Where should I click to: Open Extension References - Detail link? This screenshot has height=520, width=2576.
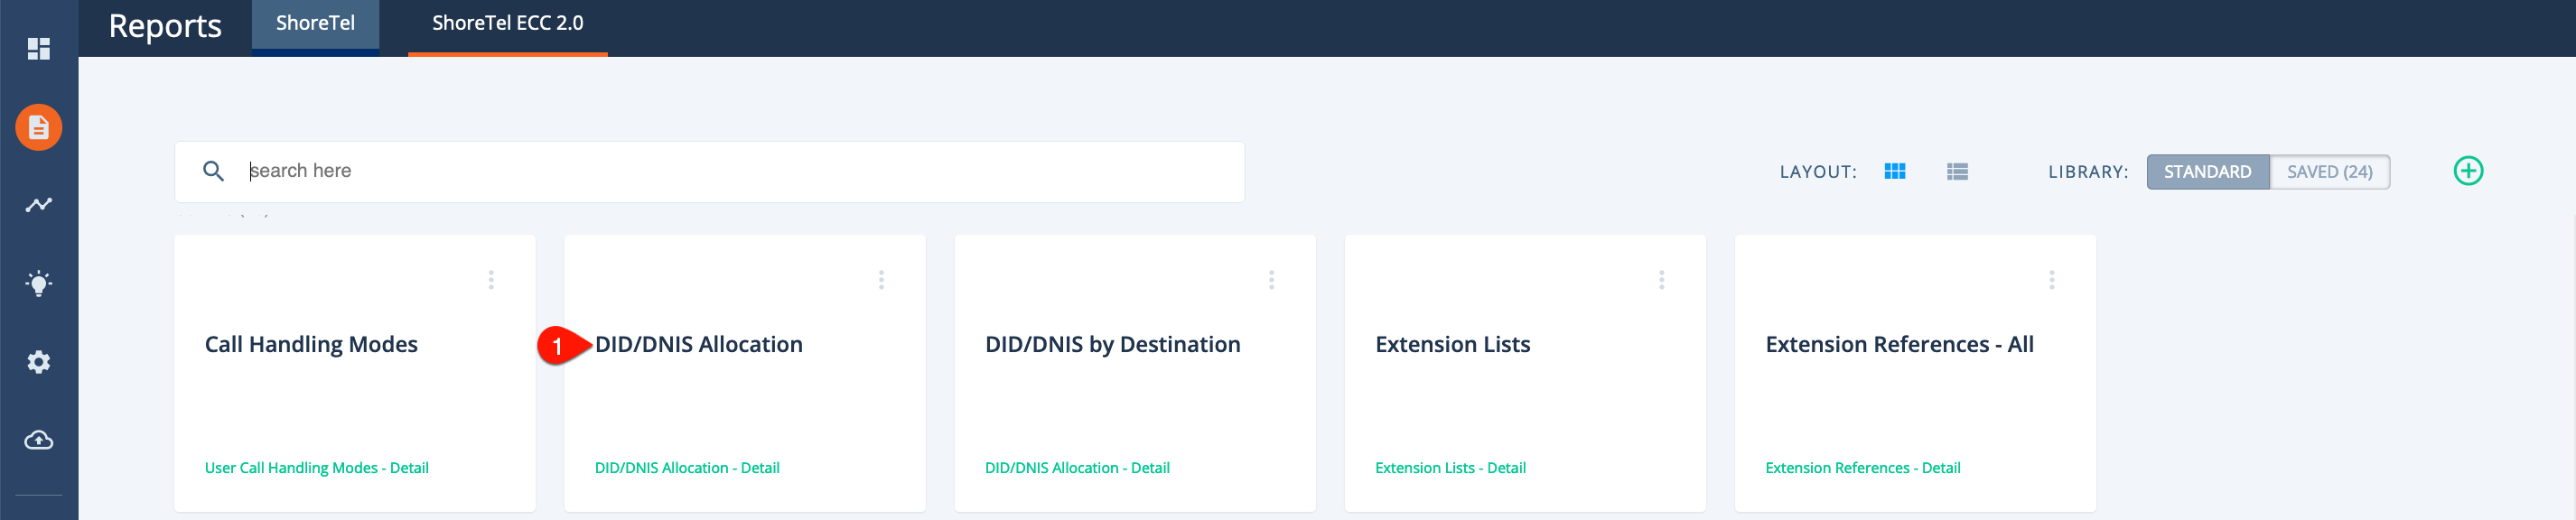coord(1862,468)
